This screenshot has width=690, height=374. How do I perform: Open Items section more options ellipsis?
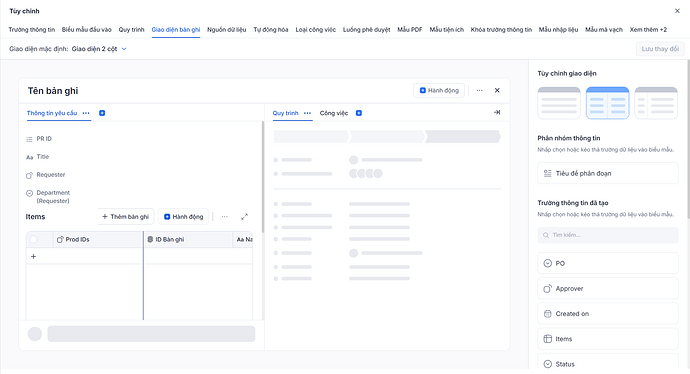click(224, 216)
